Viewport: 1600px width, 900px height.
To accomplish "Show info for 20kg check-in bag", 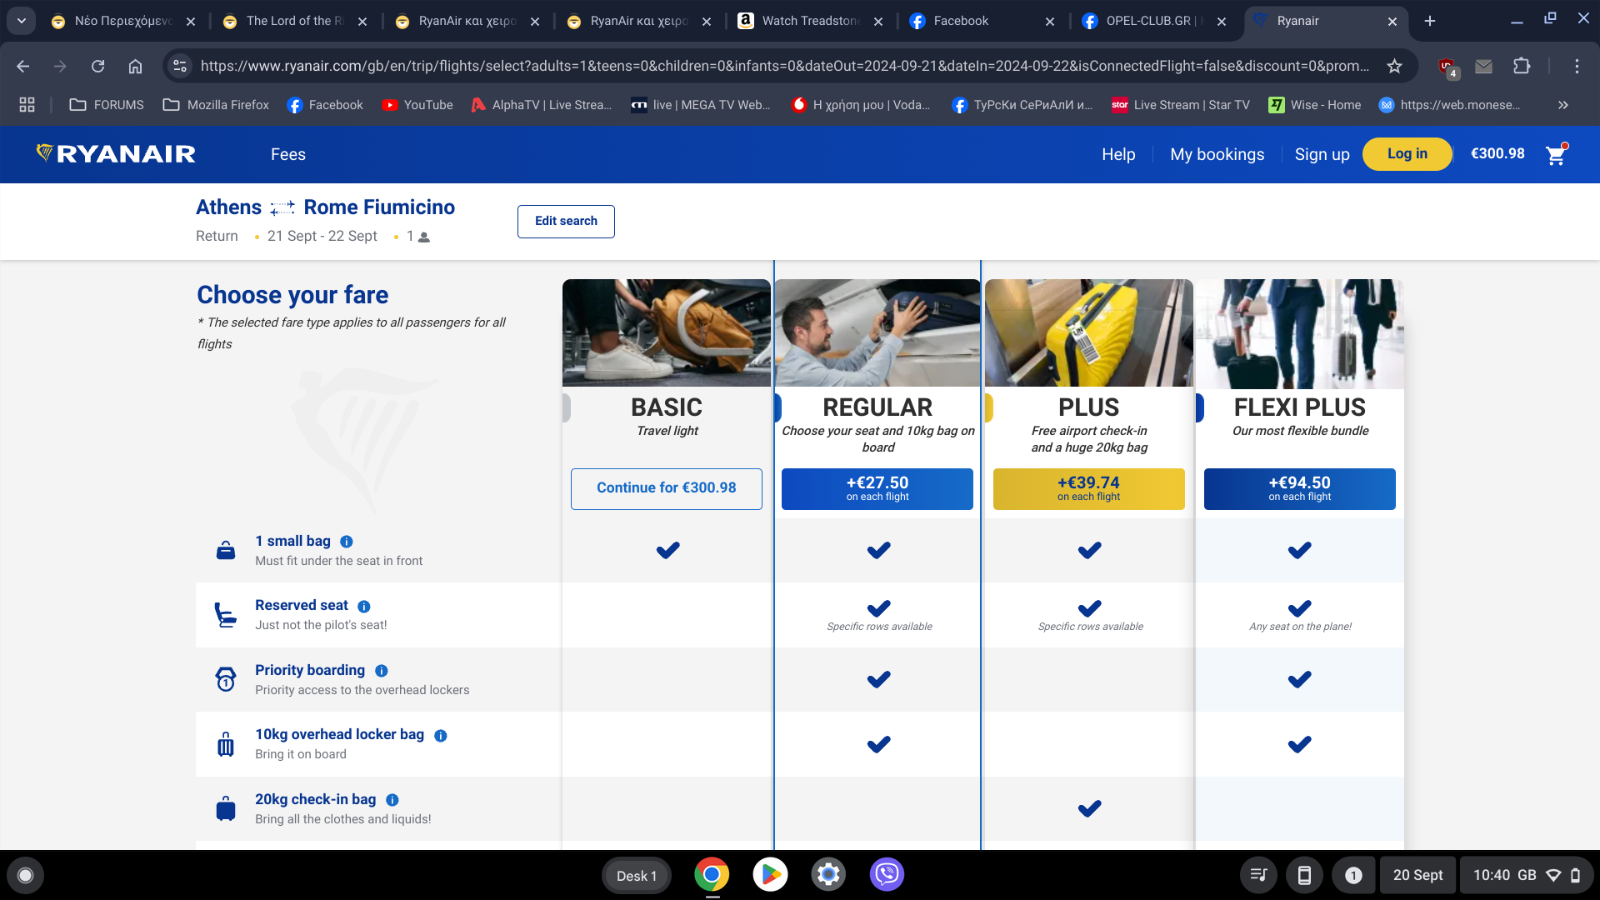I will click(392, 800).
